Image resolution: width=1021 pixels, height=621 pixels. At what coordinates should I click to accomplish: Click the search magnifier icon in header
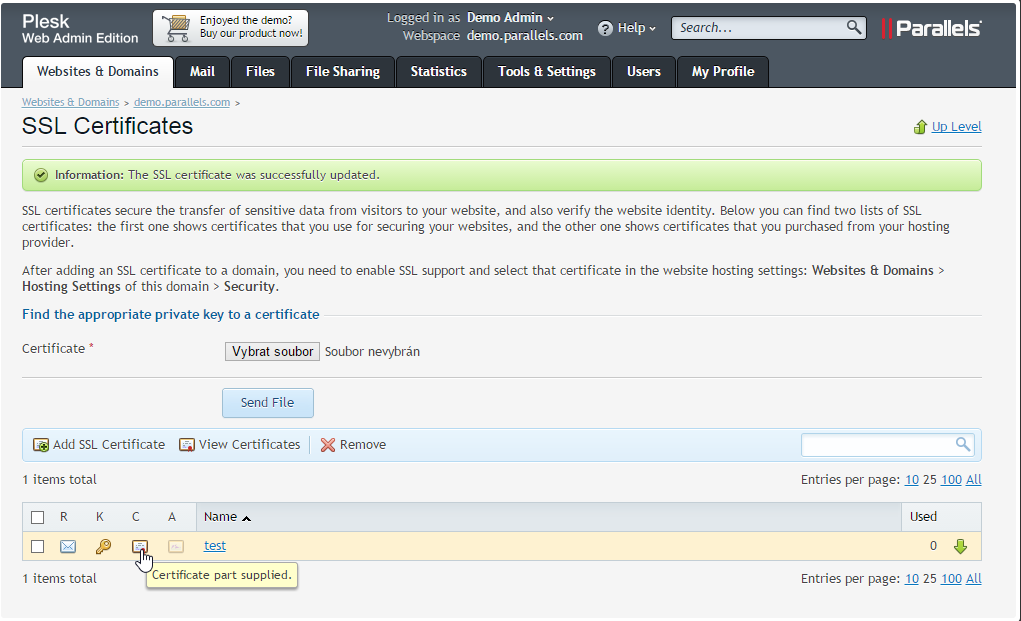point(853,27)
